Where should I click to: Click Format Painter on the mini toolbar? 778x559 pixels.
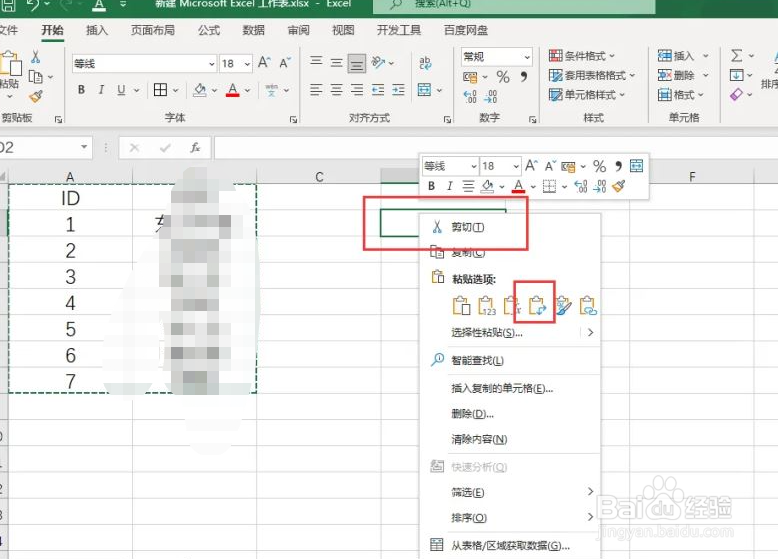click(618, 186)
